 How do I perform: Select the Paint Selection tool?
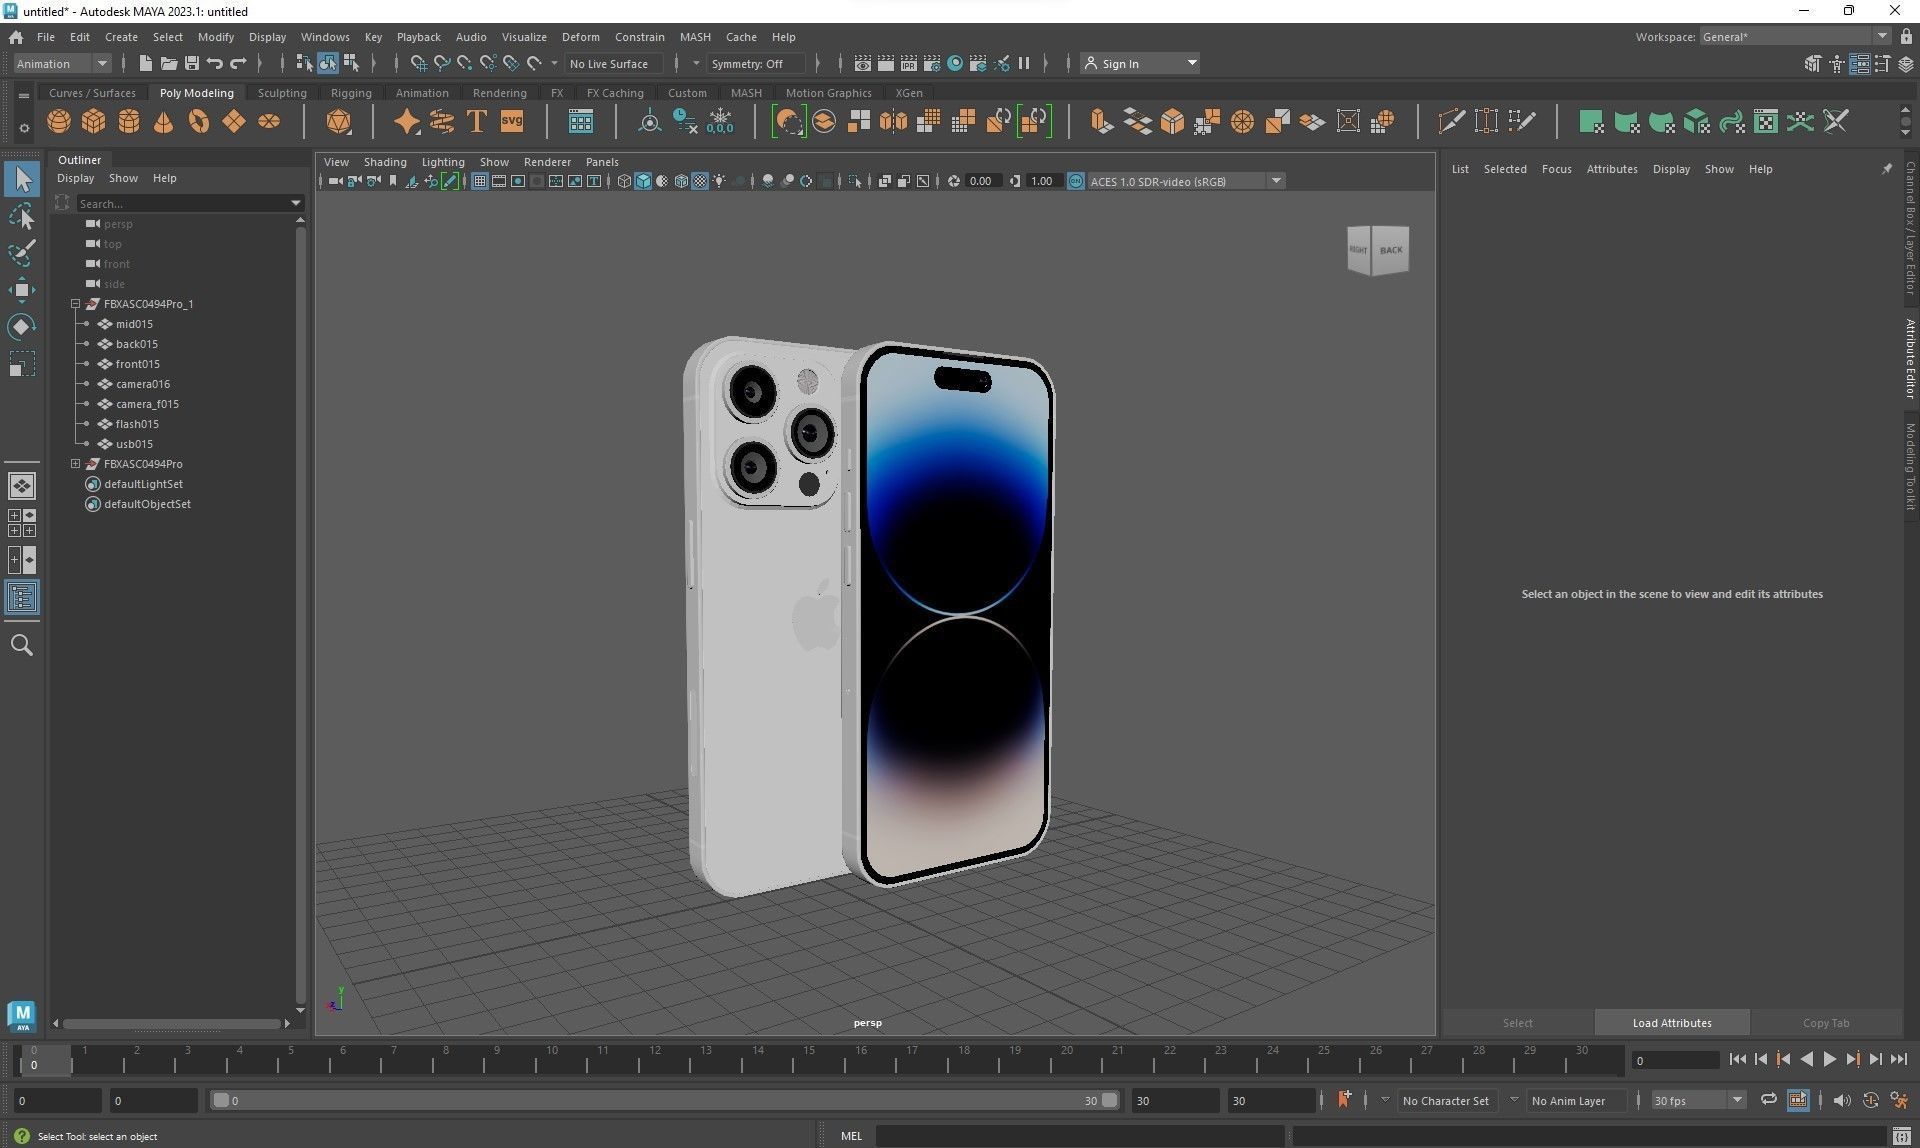point(22,252)
